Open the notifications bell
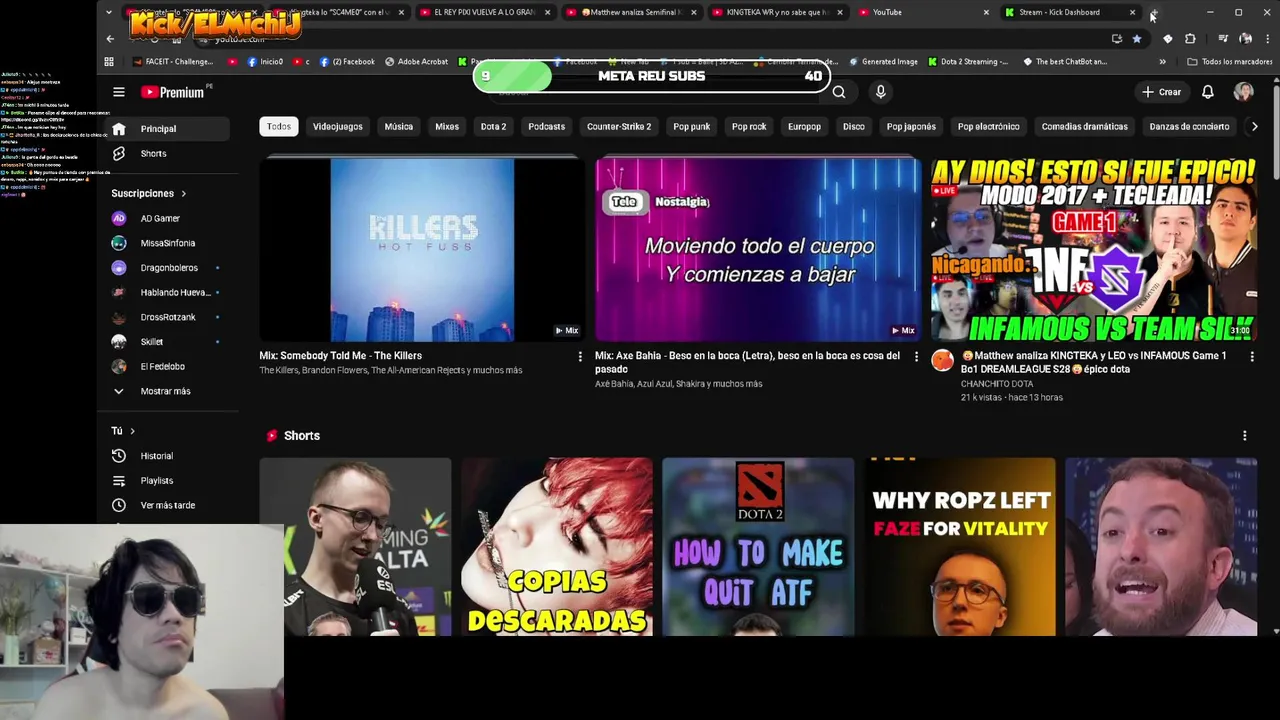This screenshot has height=720, width=1280. click(x=1207, y=92)
